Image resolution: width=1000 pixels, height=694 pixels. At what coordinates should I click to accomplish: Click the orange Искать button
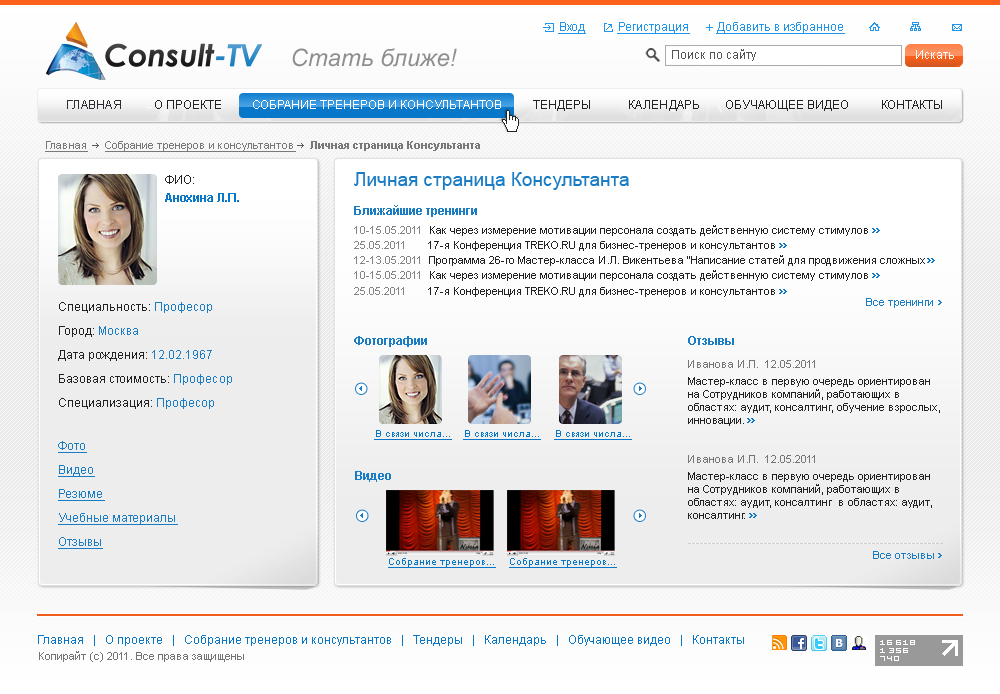point(934,55)
